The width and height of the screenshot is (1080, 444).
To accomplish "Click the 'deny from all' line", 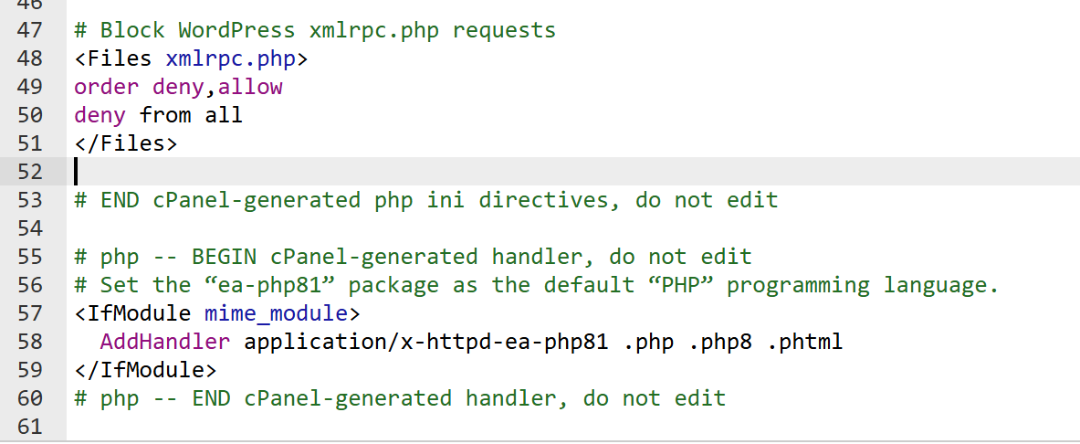I will [158, 115].
